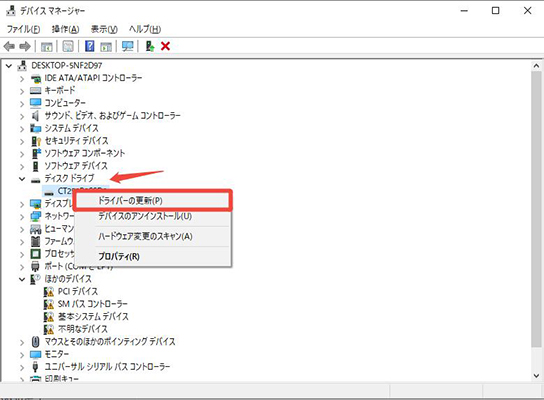This screenshot has width=544, height=400.
Task: Click the IDE ATA/ATAPI コントローラー icon
Action: 35,78
